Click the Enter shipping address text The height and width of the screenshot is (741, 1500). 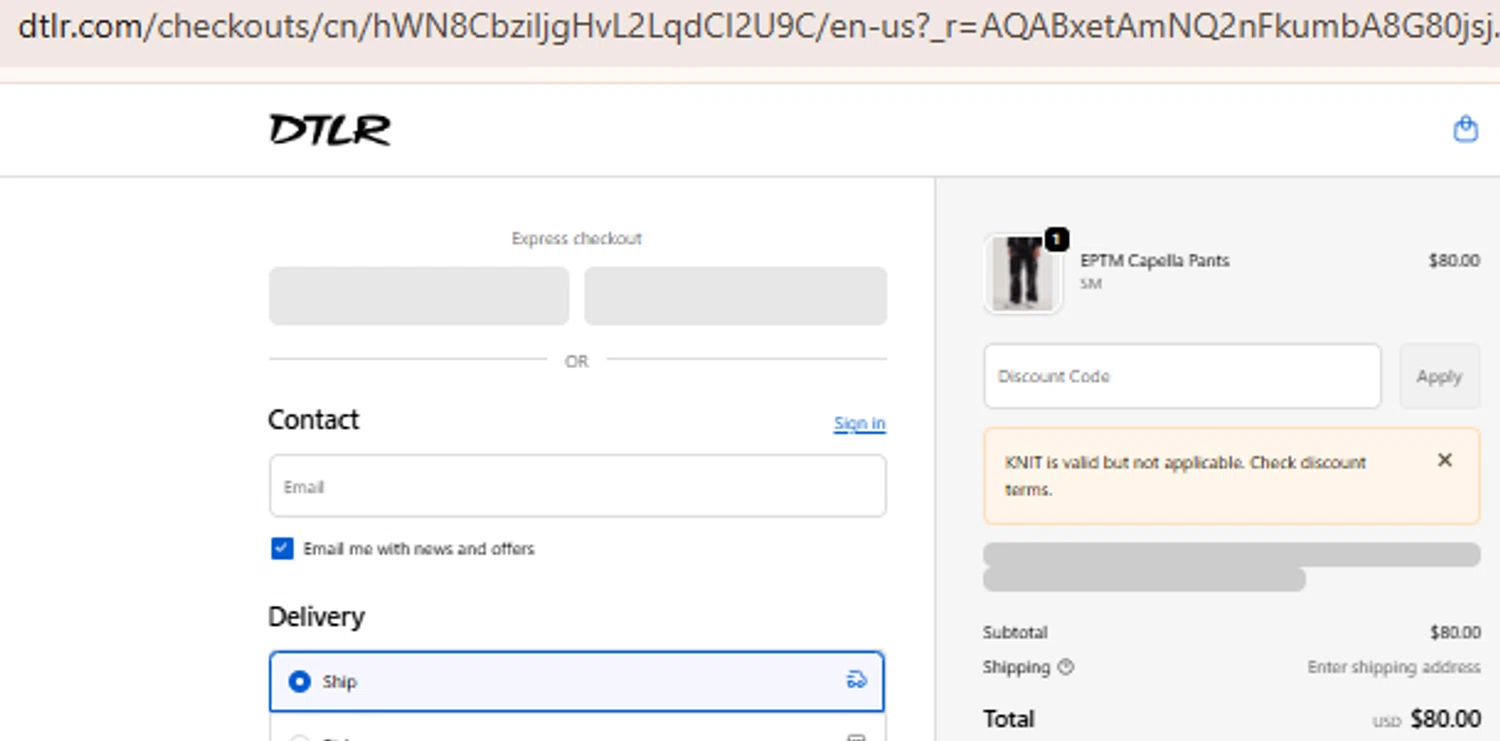[1394, 667]
